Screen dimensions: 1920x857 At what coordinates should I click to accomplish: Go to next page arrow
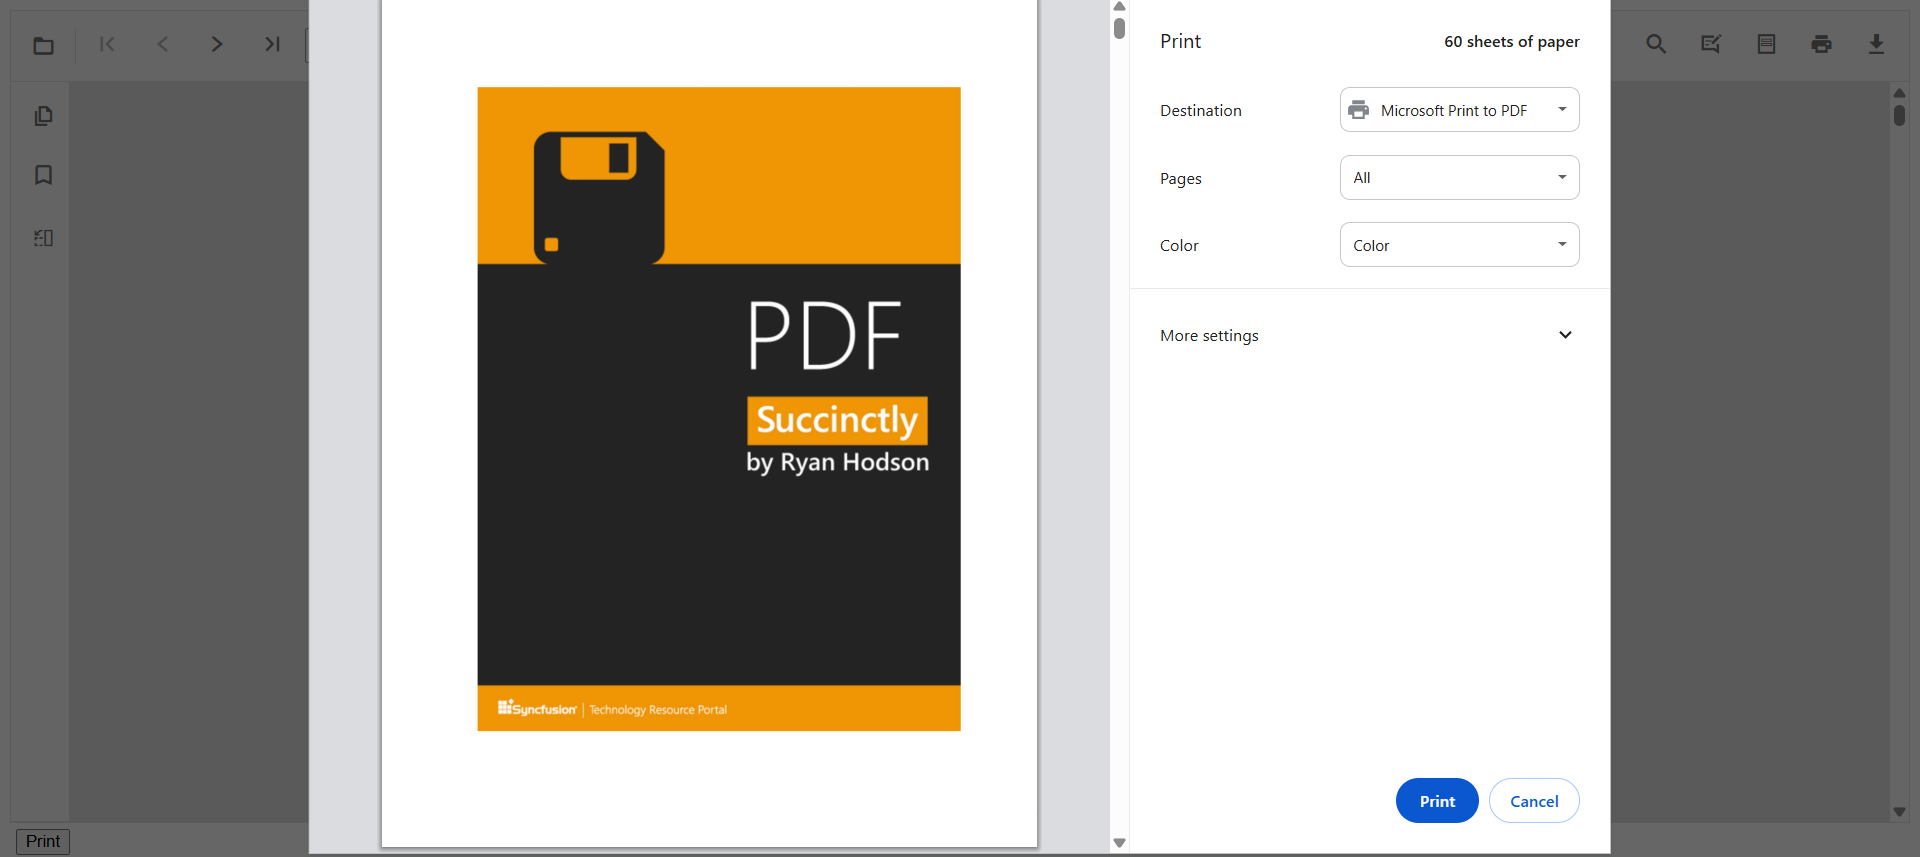pos(217,44)
